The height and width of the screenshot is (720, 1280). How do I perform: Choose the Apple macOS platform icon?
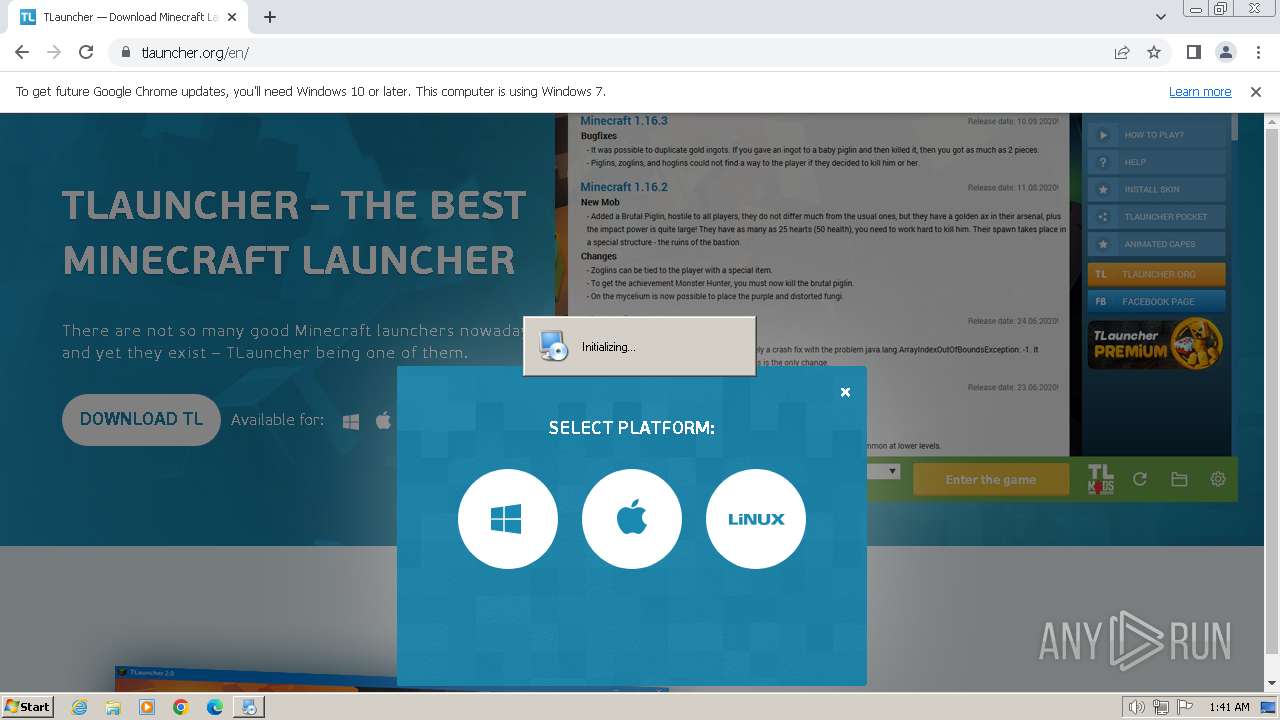pyautogui.click(x=632, y=519)
